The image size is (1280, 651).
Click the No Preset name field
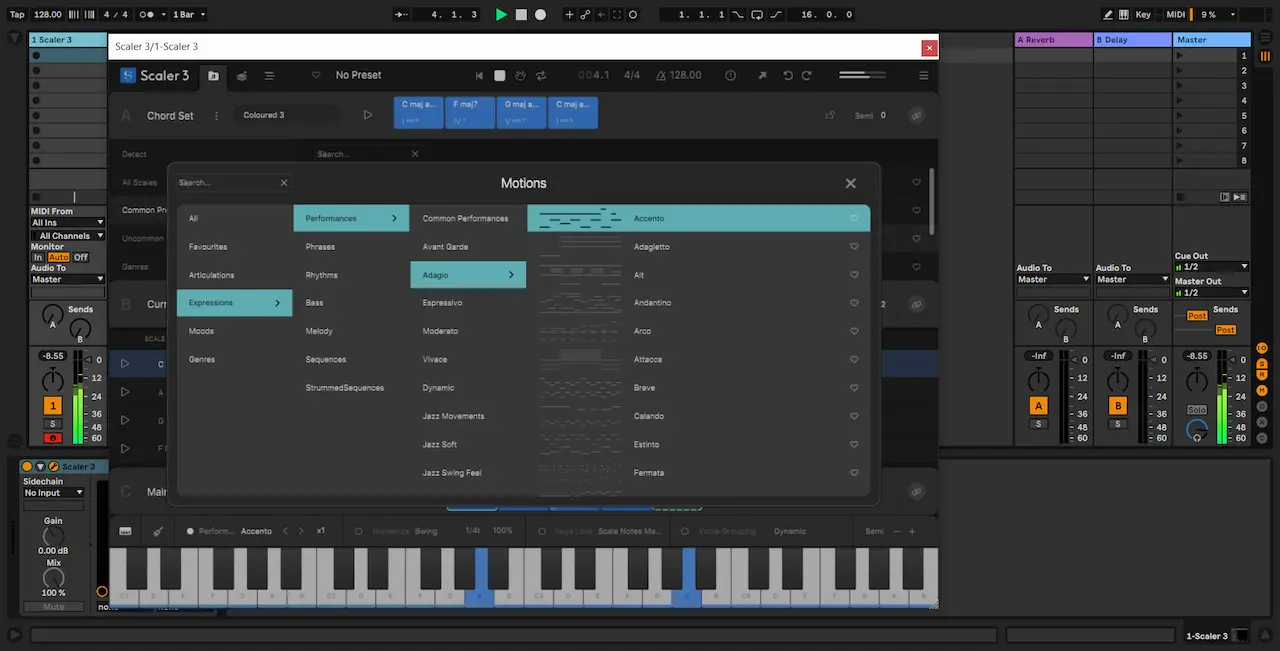coord(358,75)
